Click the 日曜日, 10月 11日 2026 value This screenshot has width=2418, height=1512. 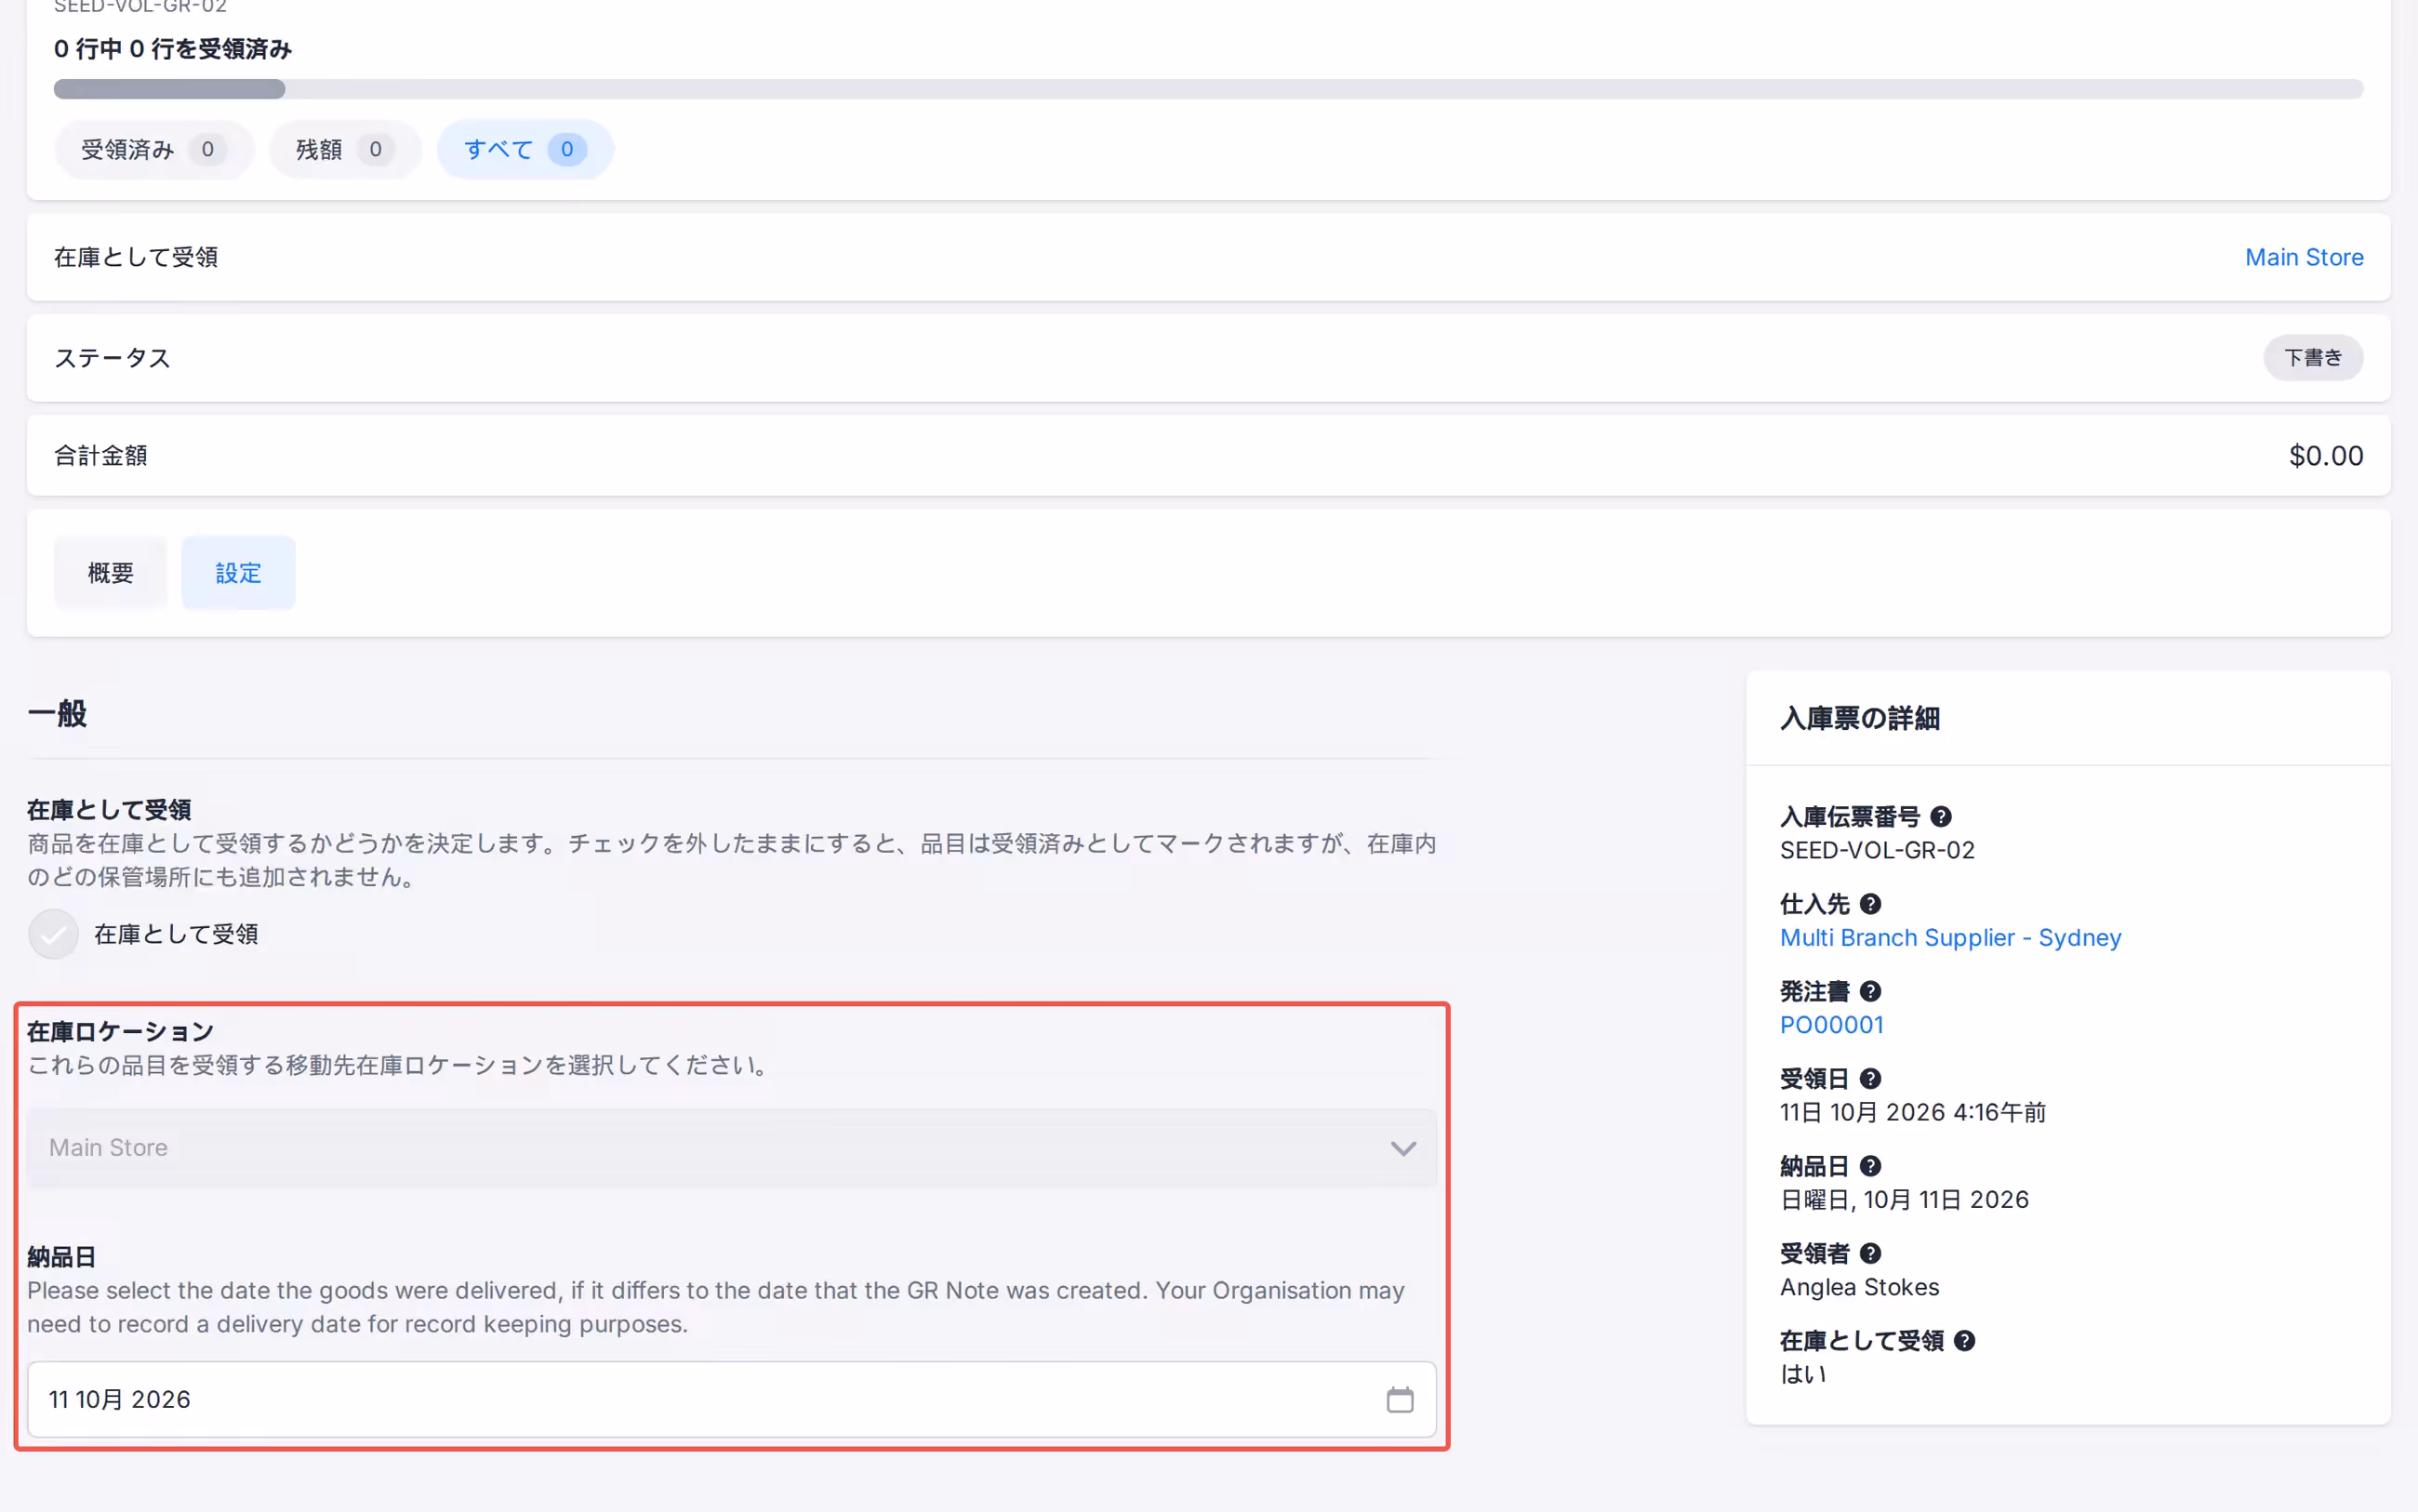point(1904,1200)
